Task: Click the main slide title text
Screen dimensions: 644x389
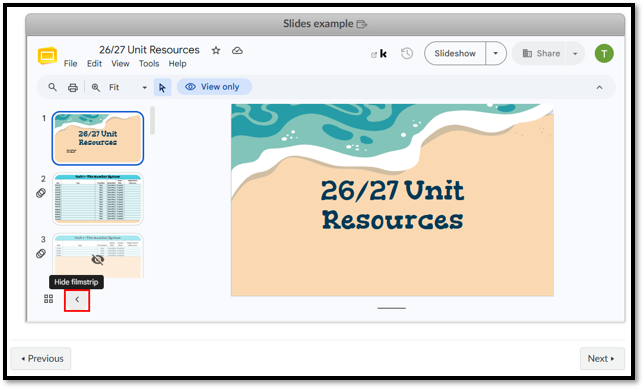Action: (392, 205)
